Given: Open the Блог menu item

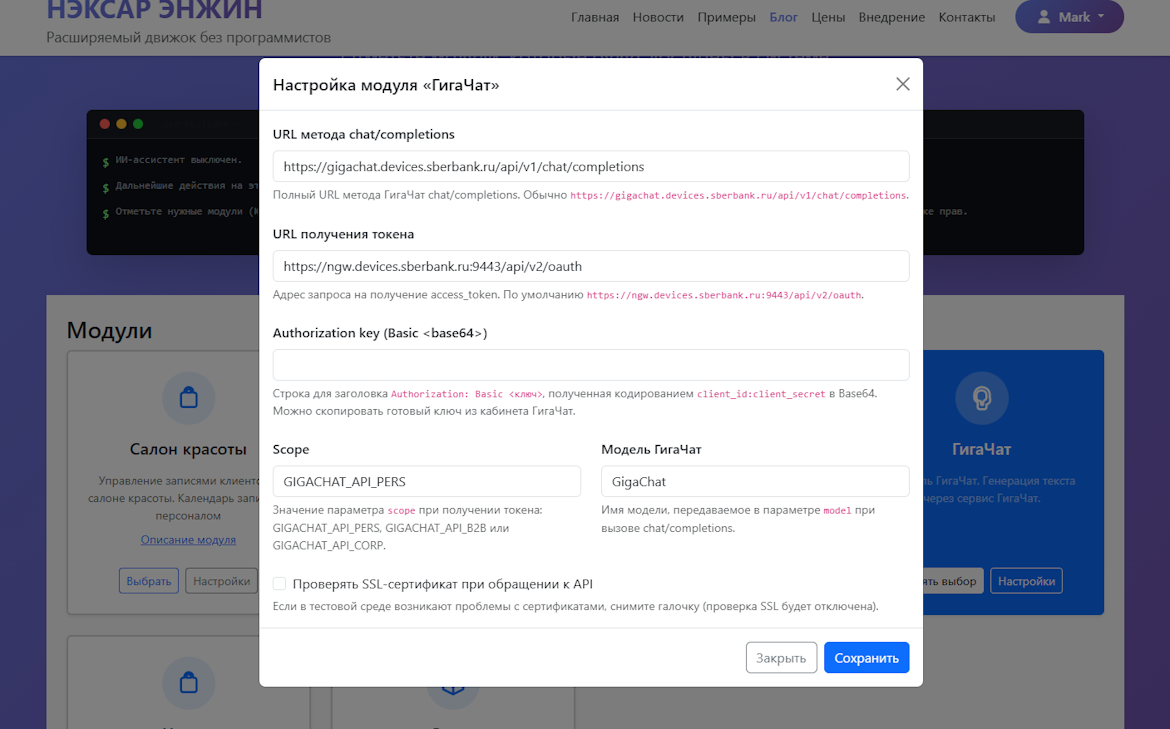Looking at the screenshot, I should pyautogui.click(x=783, y=17).
